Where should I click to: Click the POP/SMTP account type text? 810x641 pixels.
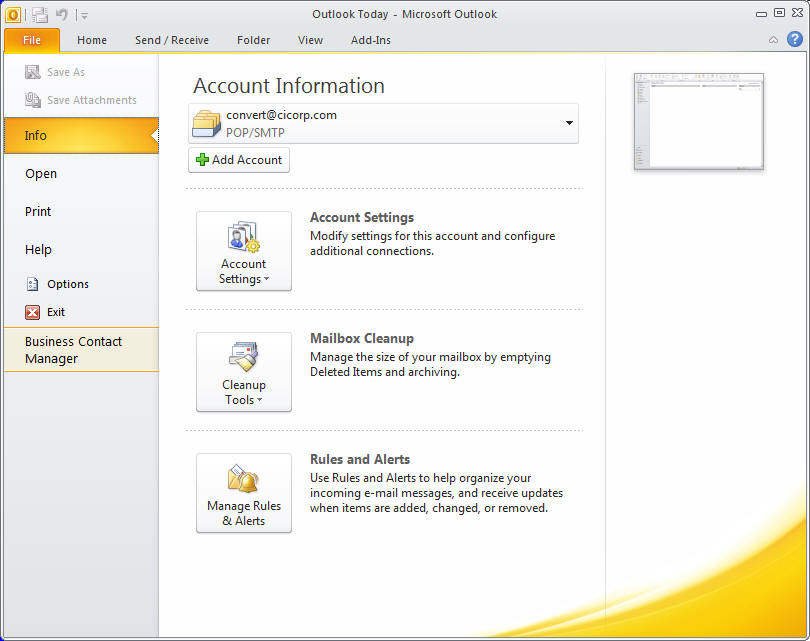tap(255, 133)
